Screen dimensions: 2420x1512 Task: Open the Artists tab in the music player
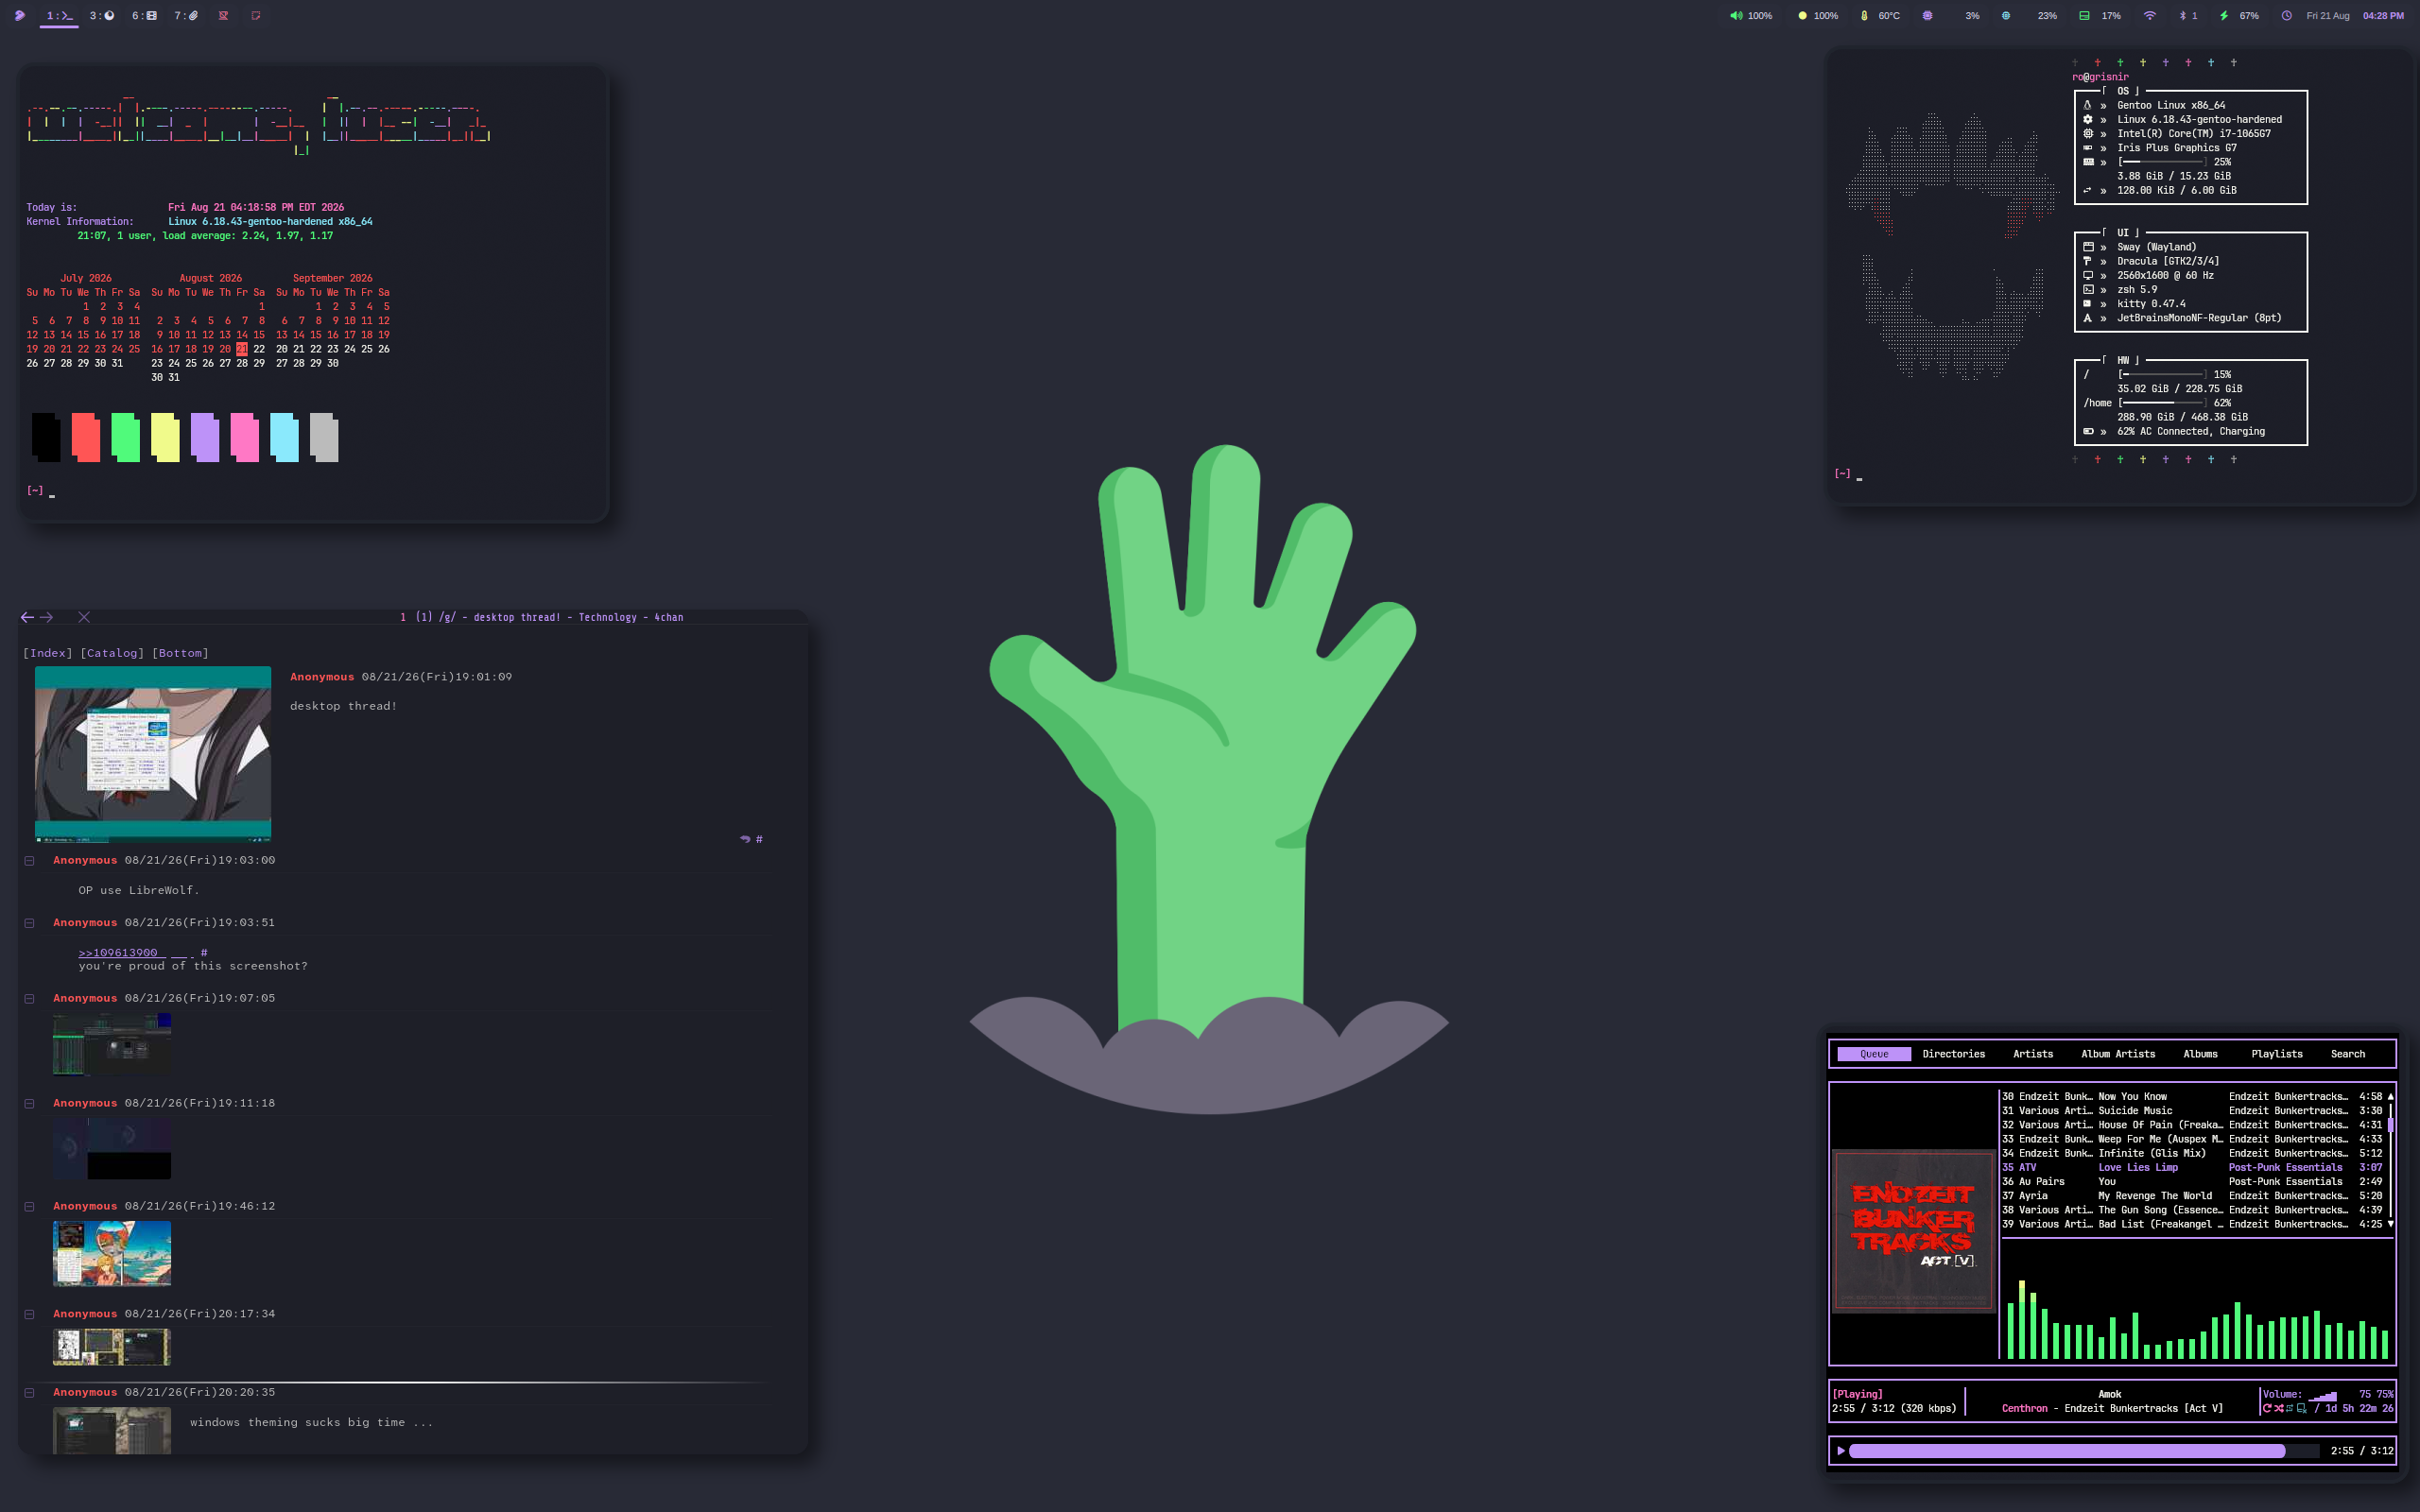[x=2033, y=1054]
